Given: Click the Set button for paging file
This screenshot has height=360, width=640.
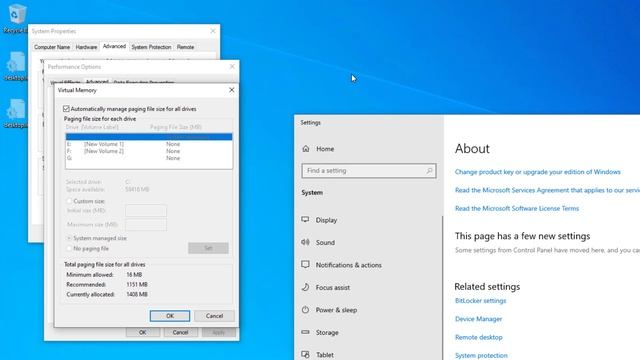Looking at the screenshot, I should click(x=208, y=248).
